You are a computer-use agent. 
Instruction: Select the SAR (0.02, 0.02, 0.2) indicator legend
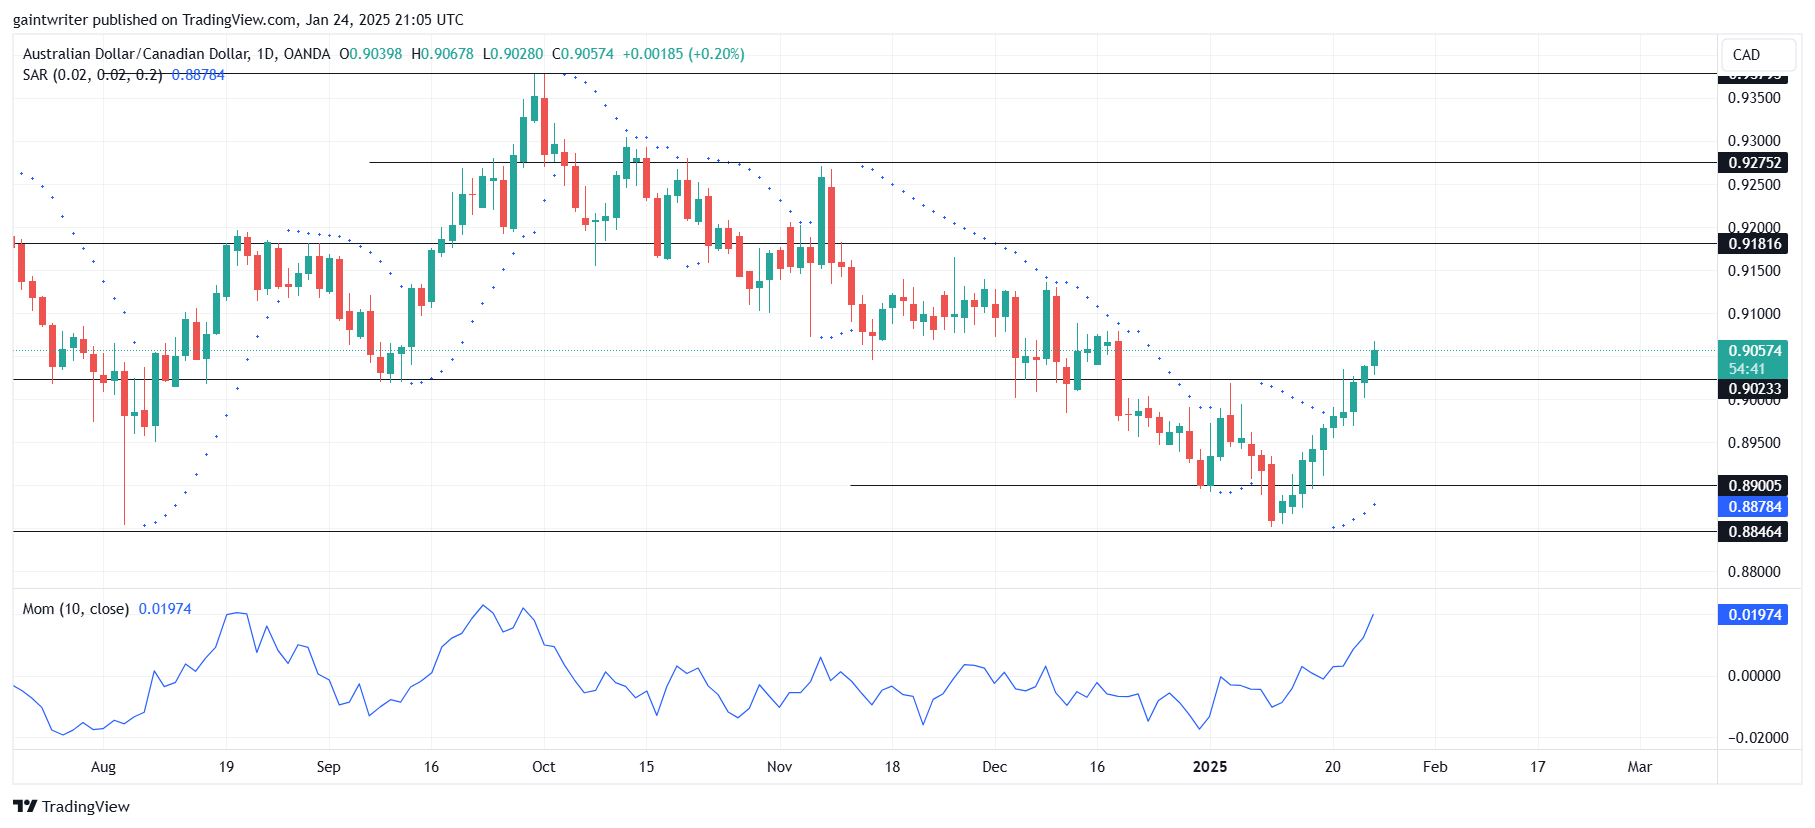[x=92, y=75]
